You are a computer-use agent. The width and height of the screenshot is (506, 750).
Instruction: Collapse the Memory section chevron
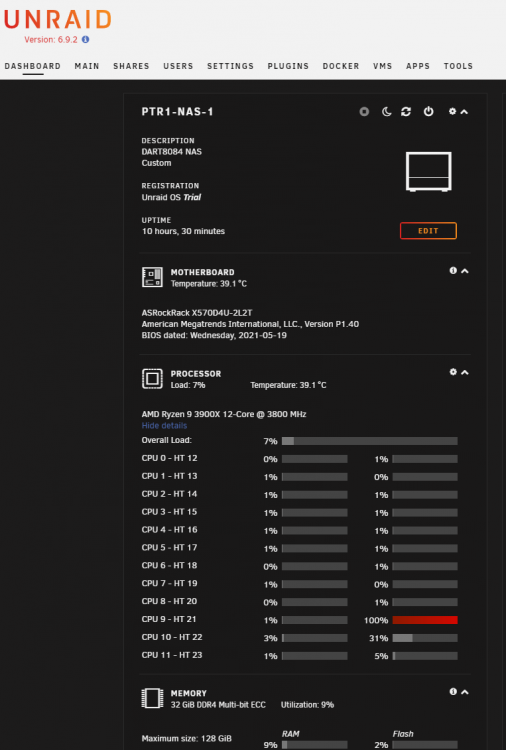click(464, 692)
